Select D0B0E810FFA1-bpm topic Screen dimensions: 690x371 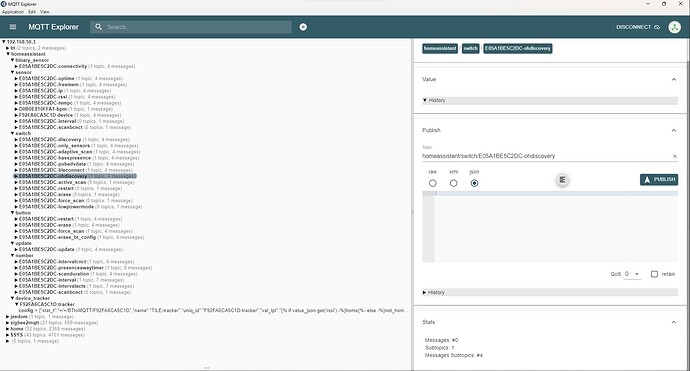click(x=42, y=109)
